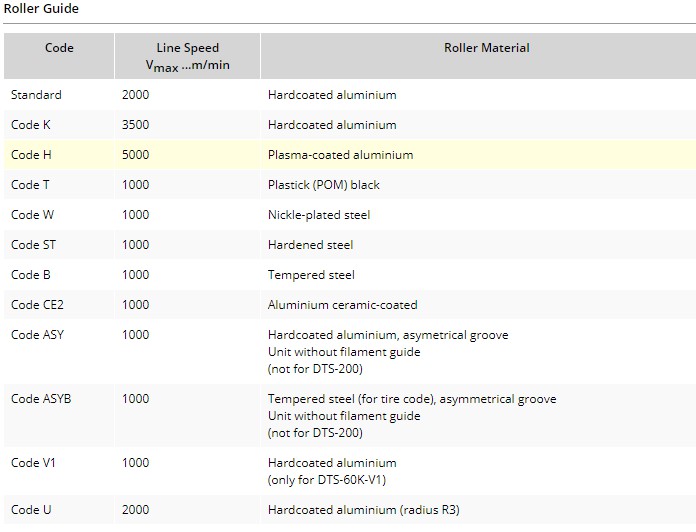Select the Code T cell

pos(30,185)
